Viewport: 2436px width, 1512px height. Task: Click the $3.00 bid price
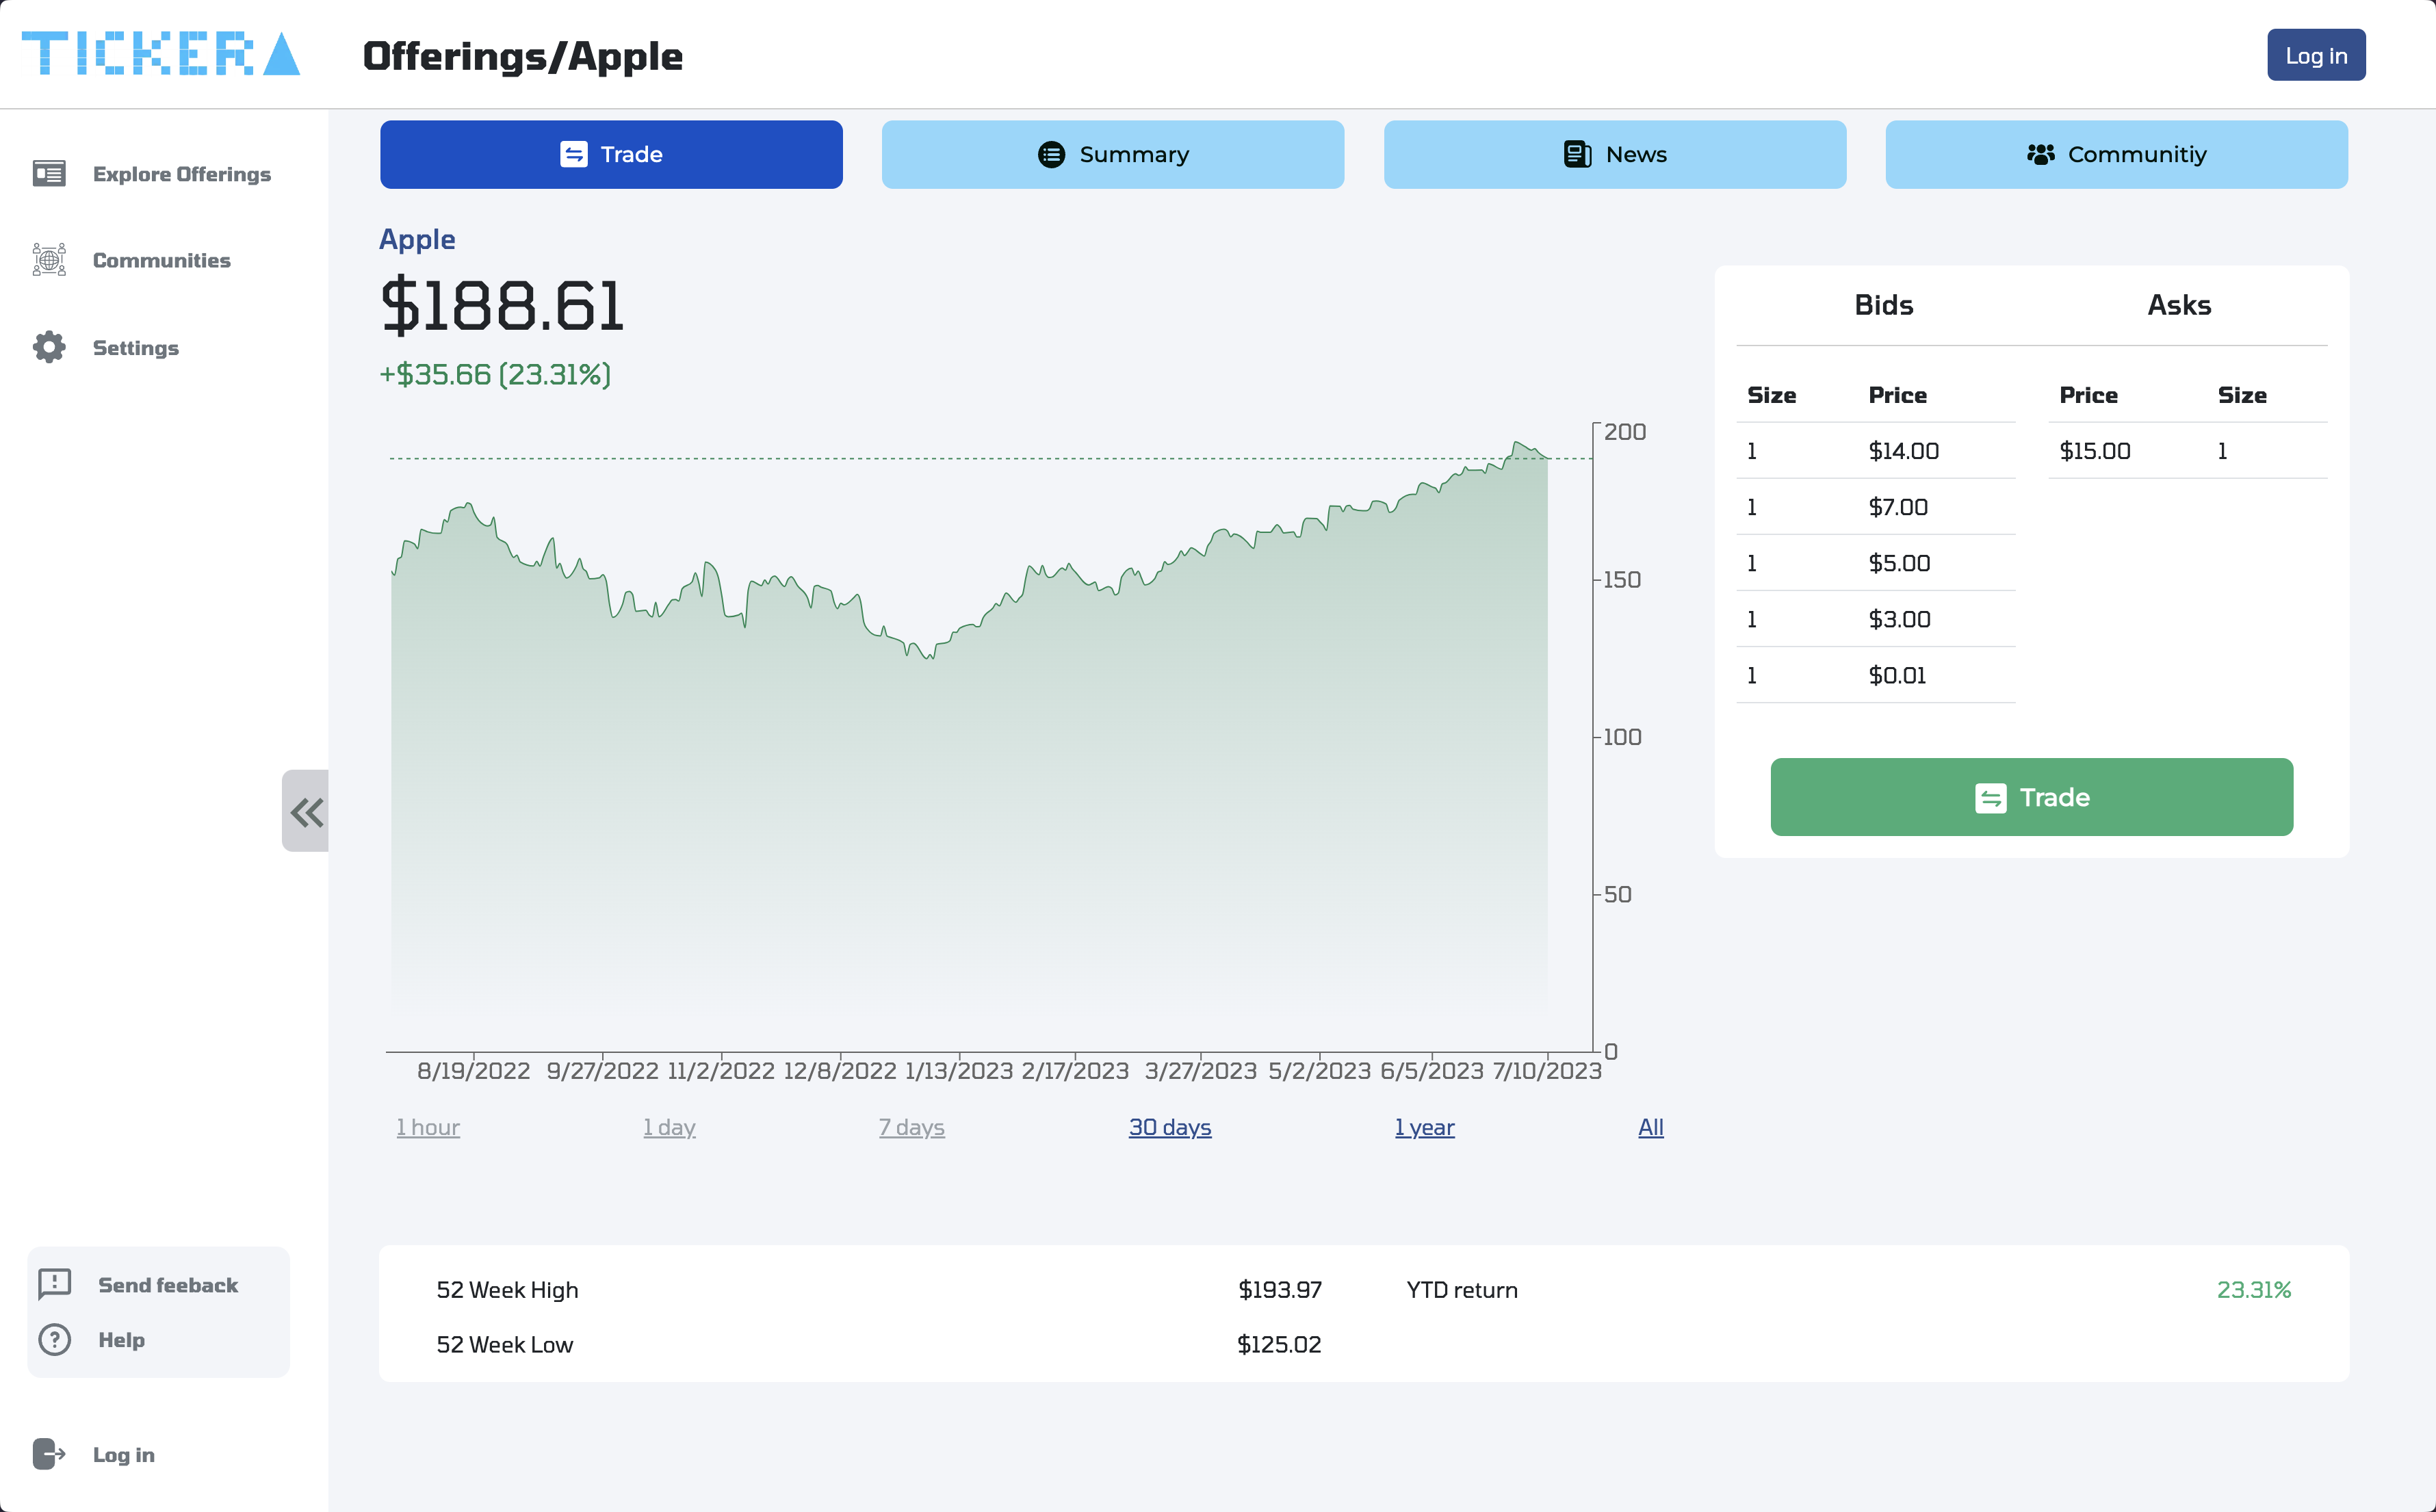pos(1899,619)
